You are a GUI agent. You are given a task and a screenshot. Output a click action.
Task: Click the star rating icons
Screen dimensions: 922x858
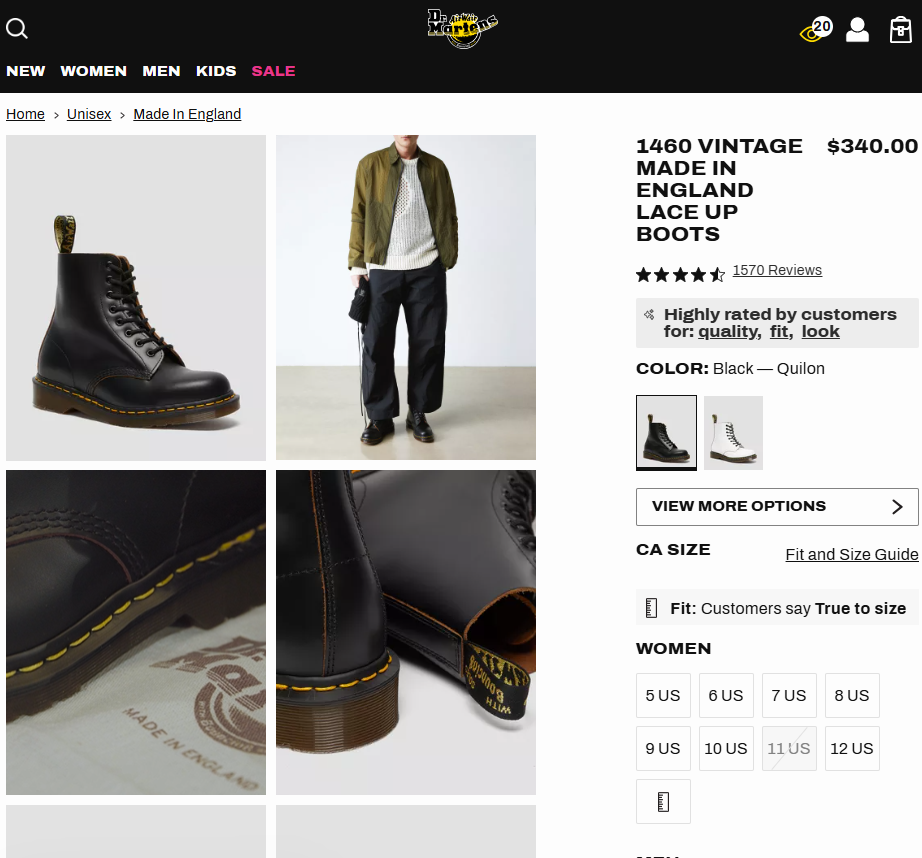click(680, 275)
